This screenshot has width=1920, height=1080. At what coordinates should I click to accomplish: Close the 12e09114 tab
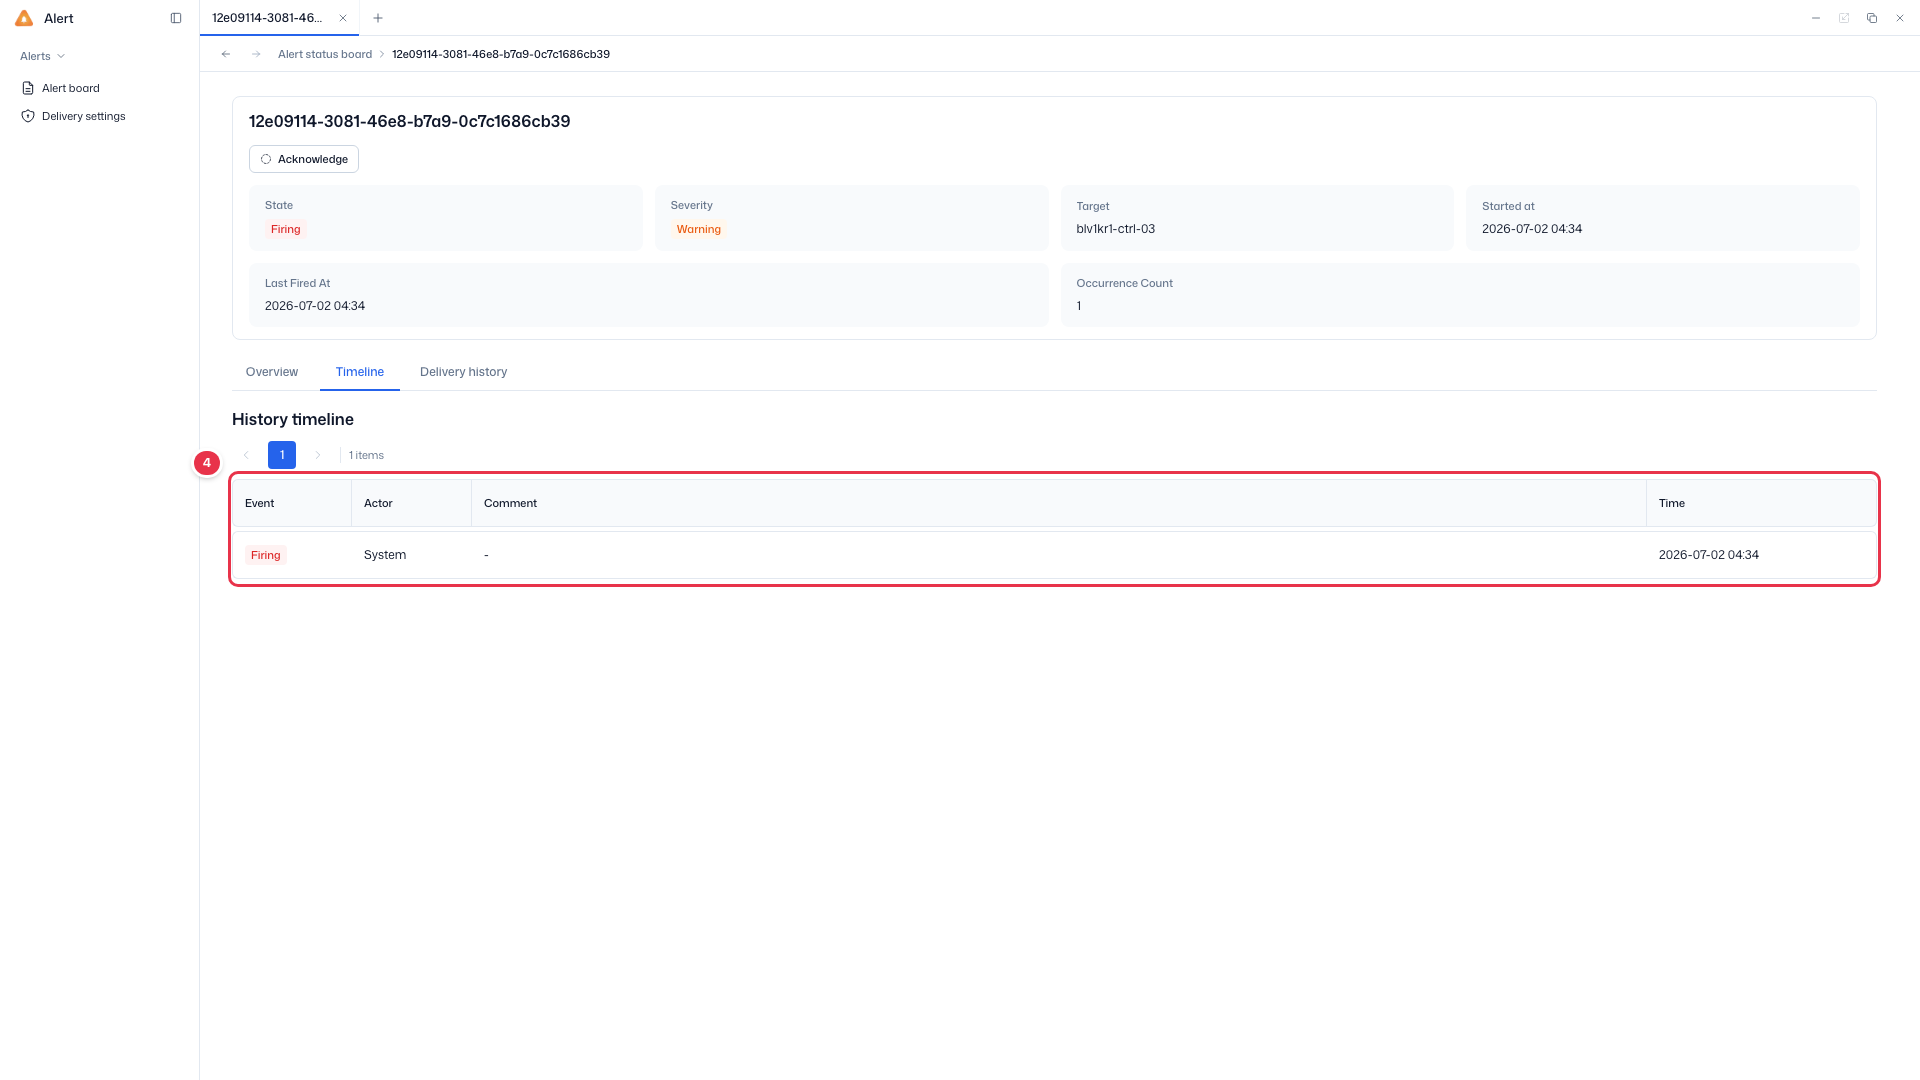pyautogui.click(x=343, y=18)
